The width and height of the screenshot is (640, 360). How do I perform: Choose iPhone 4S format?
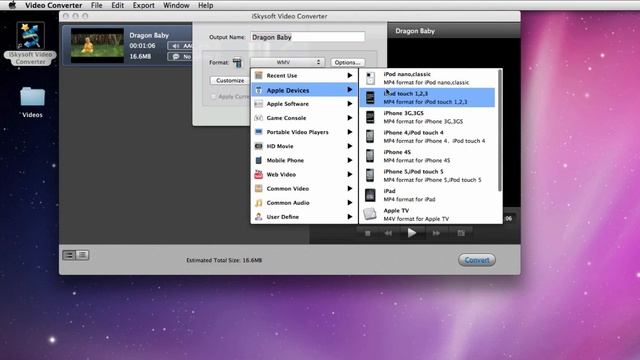[427, 156]
